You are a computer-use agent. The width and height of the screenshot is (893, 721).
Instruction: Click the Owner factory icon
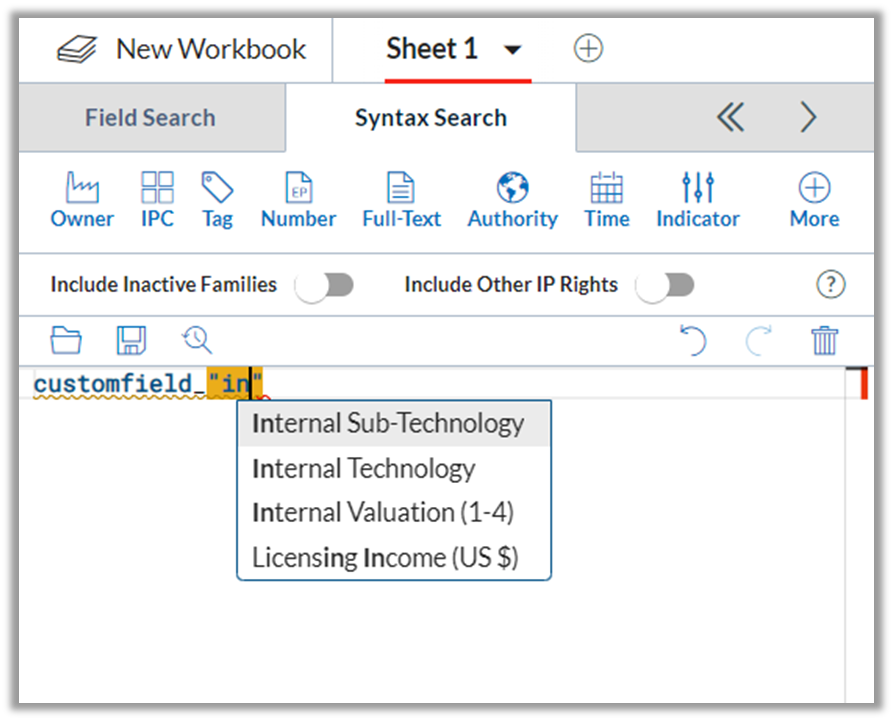(82, 187)
